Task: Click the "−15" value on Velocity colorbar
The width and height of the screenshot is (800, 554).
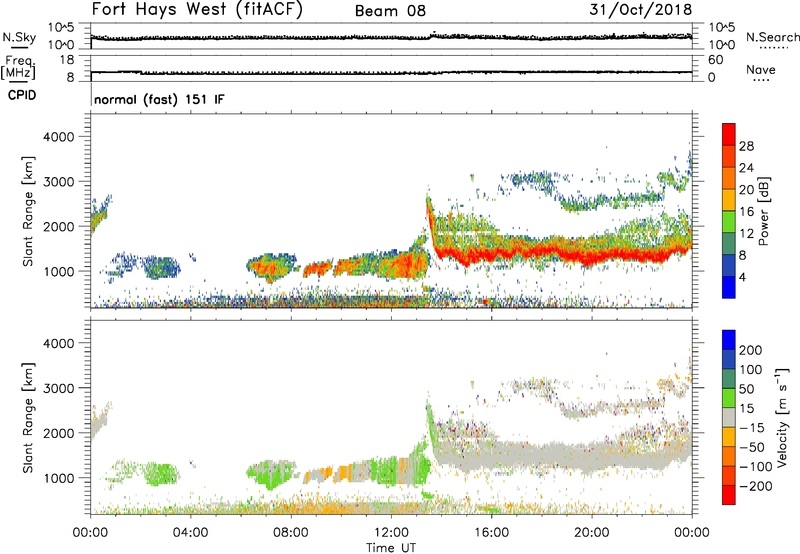Action: coord(752,427)
